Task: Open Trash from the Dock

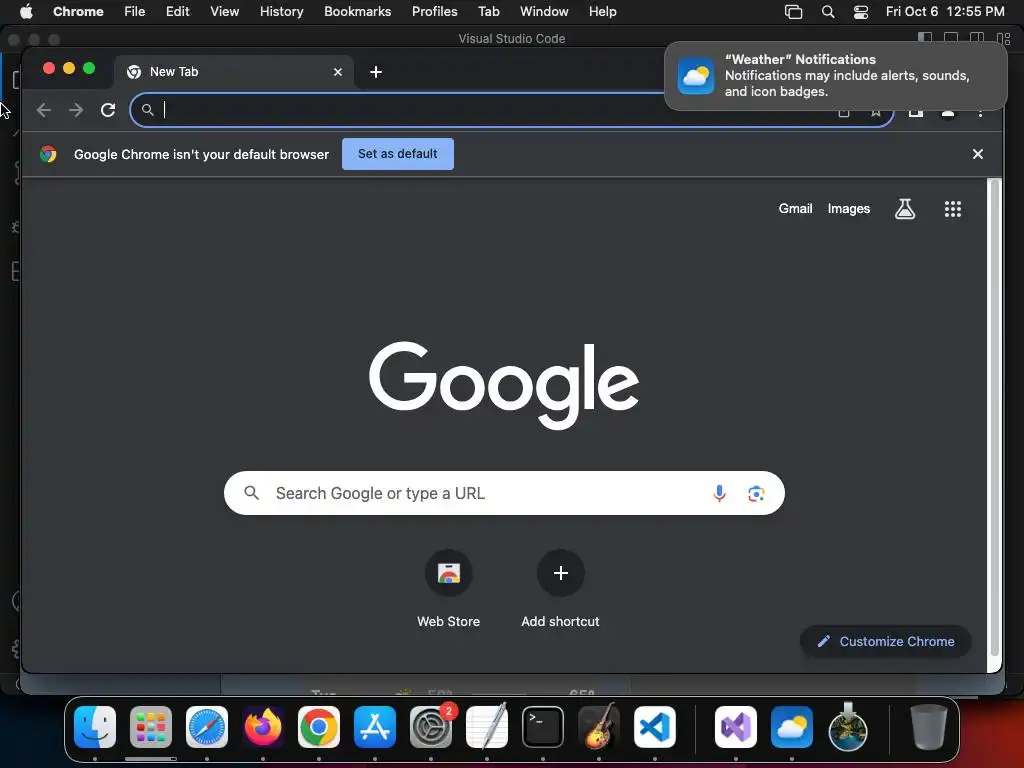Action: click(x=929, y=727)
